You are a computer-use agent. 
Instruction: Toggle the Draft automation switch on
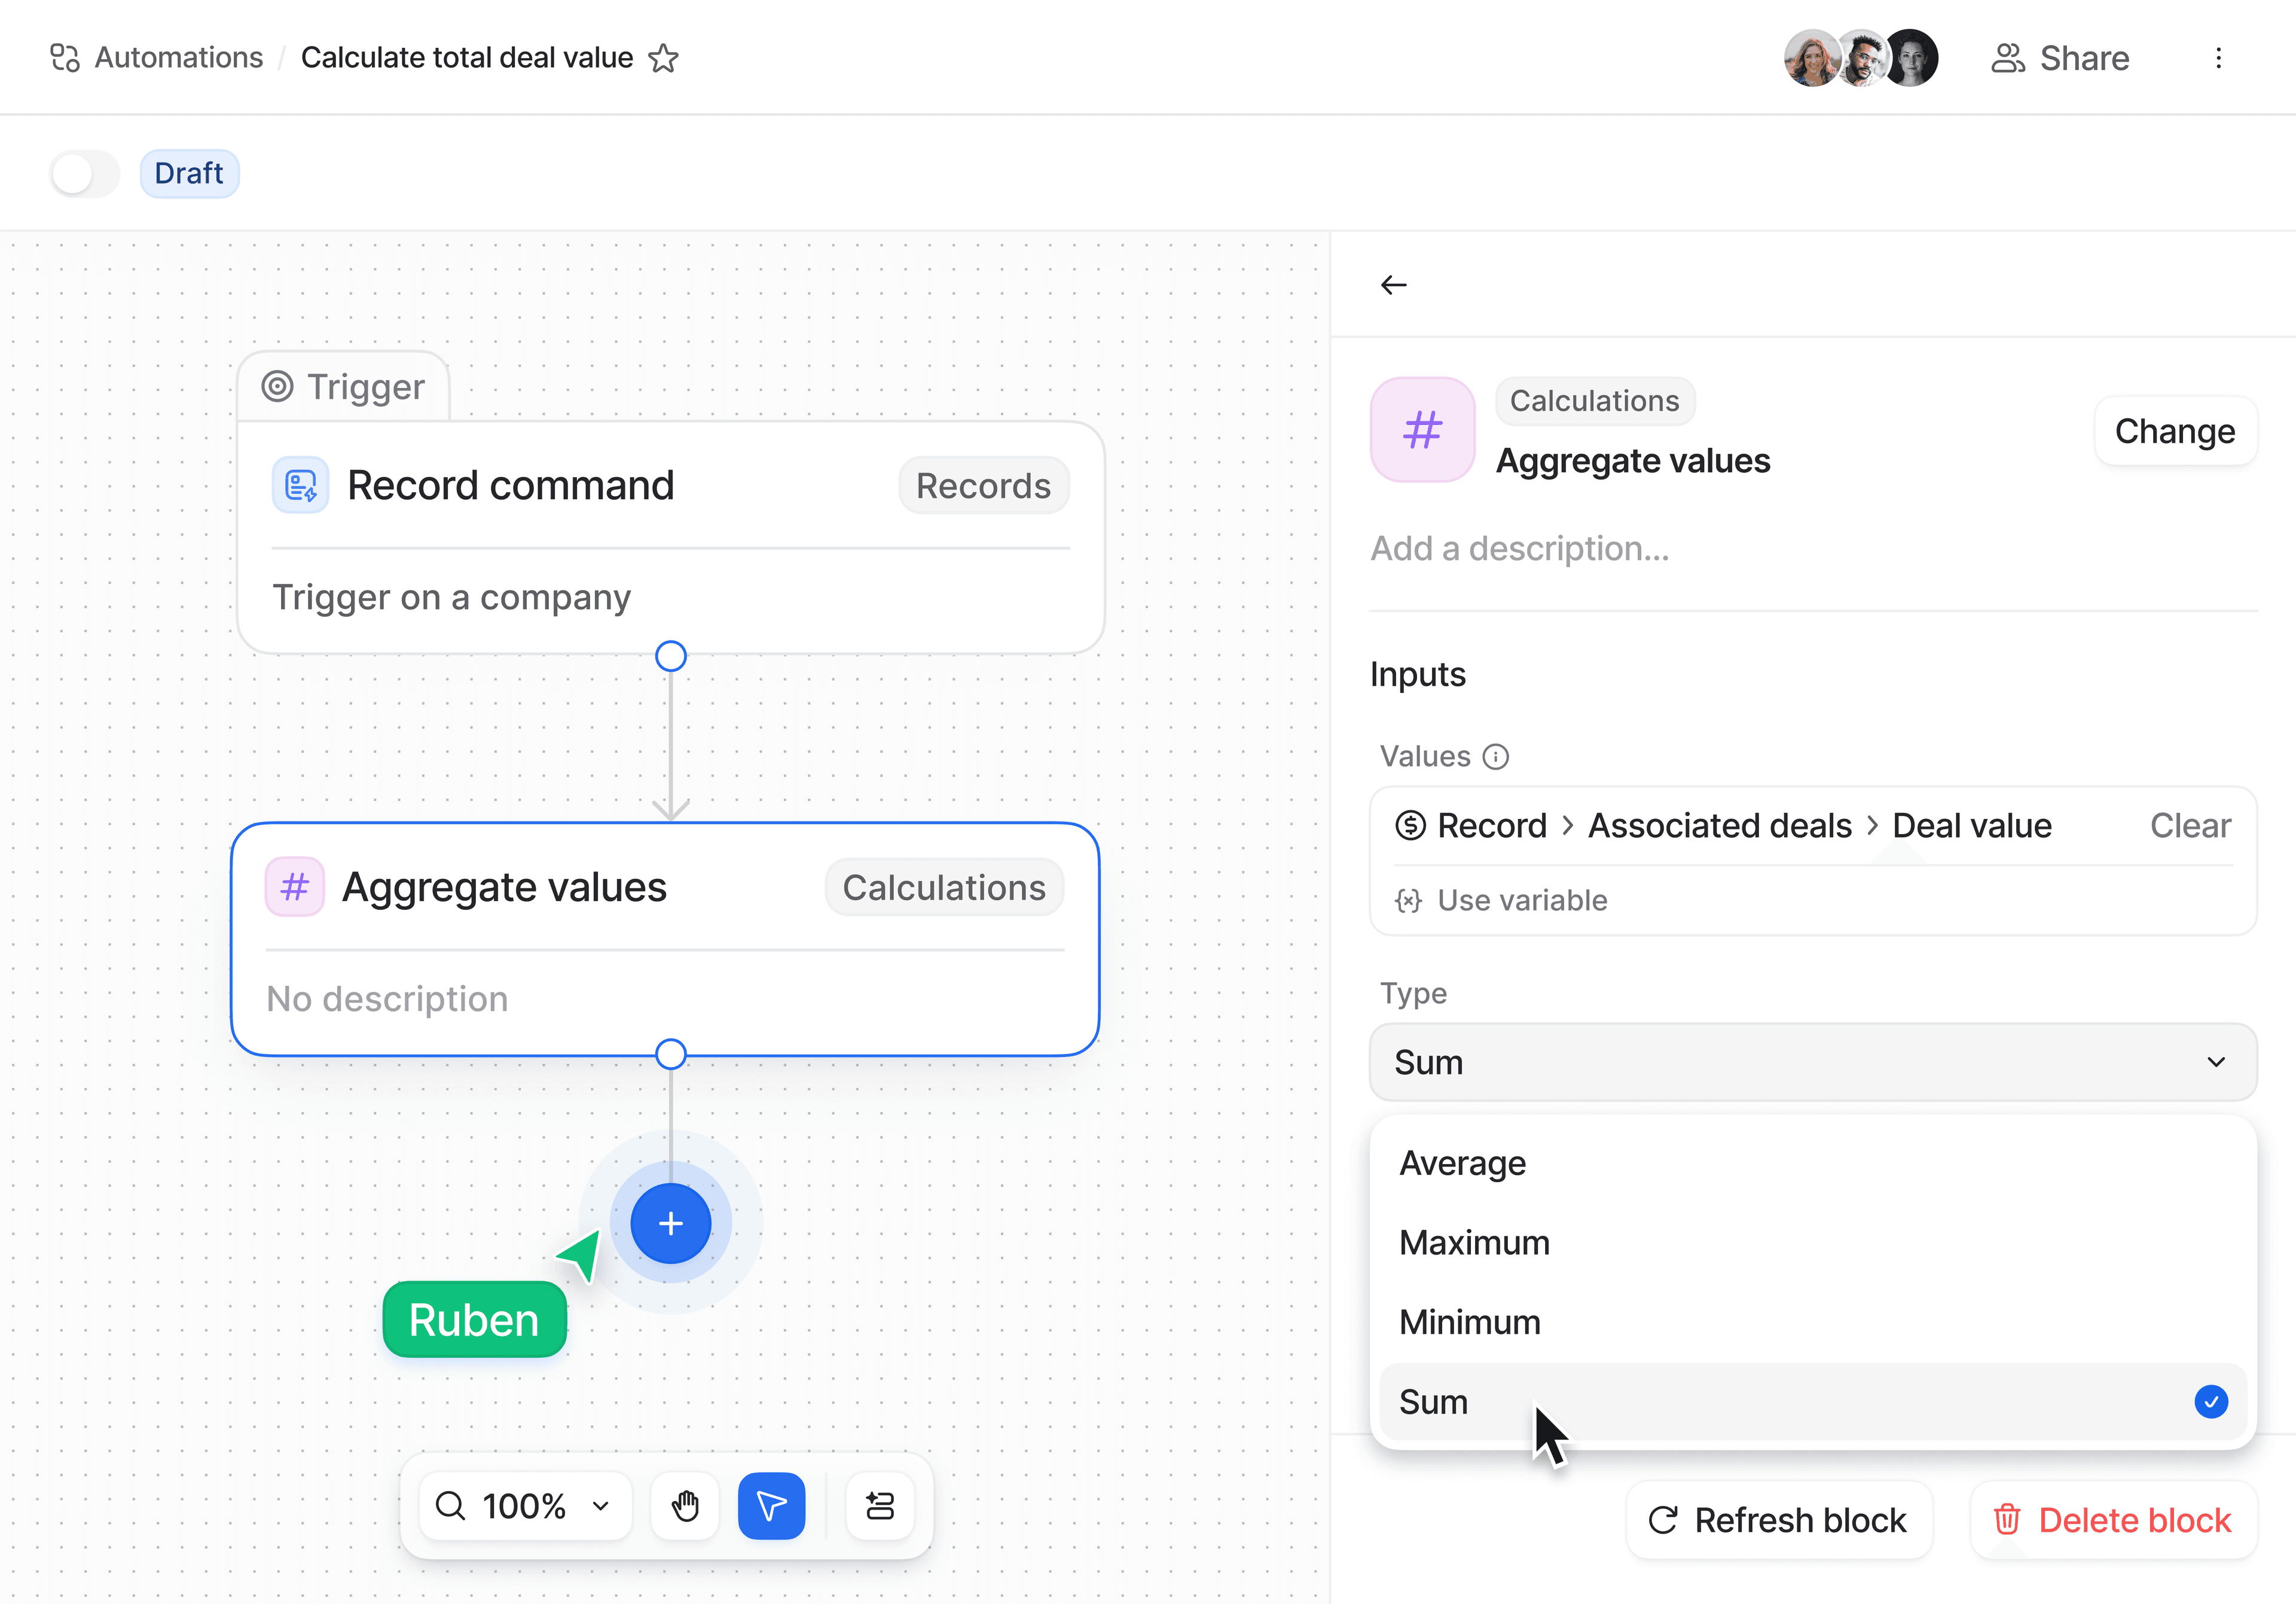[84, 174]
